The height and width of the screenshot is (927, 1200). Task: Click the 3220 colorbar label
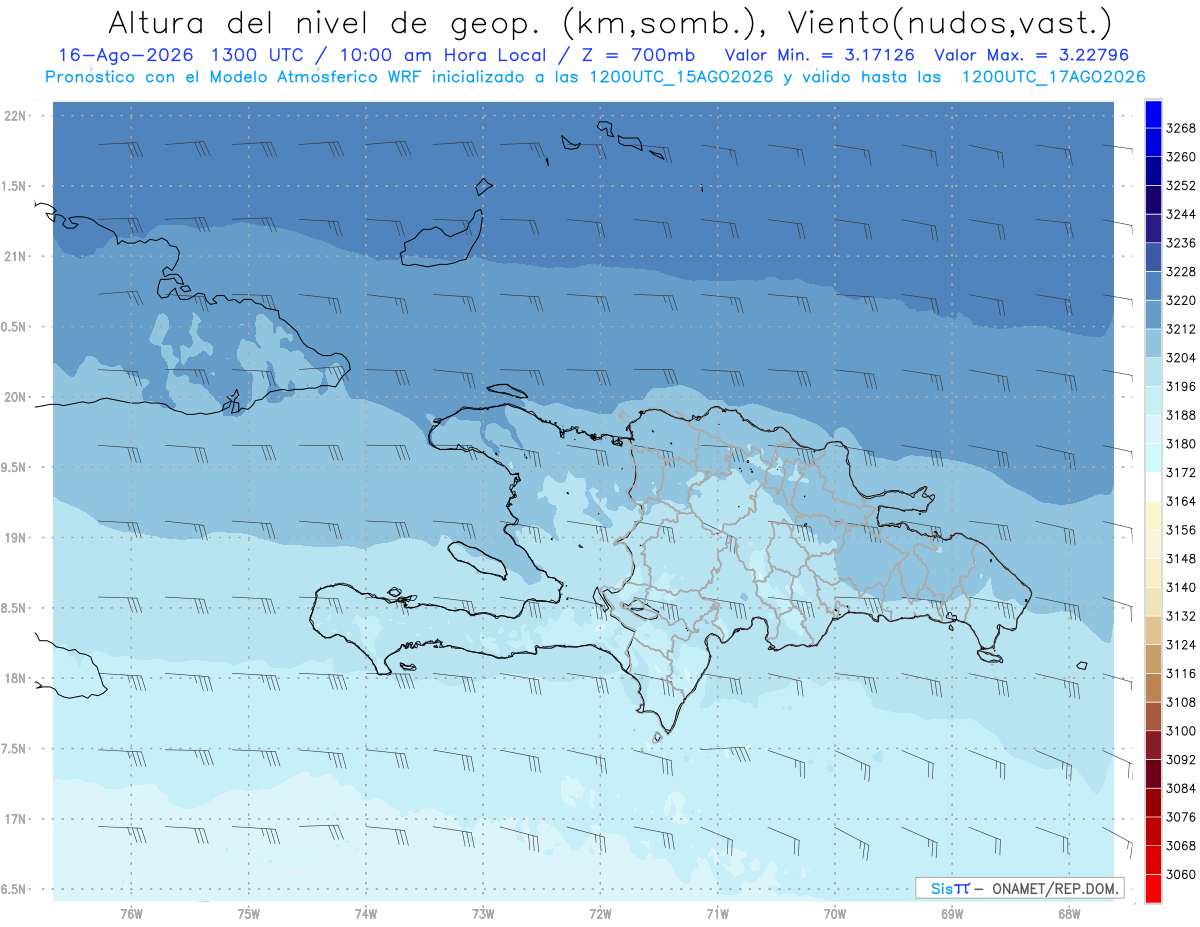tap(1181, 300)
